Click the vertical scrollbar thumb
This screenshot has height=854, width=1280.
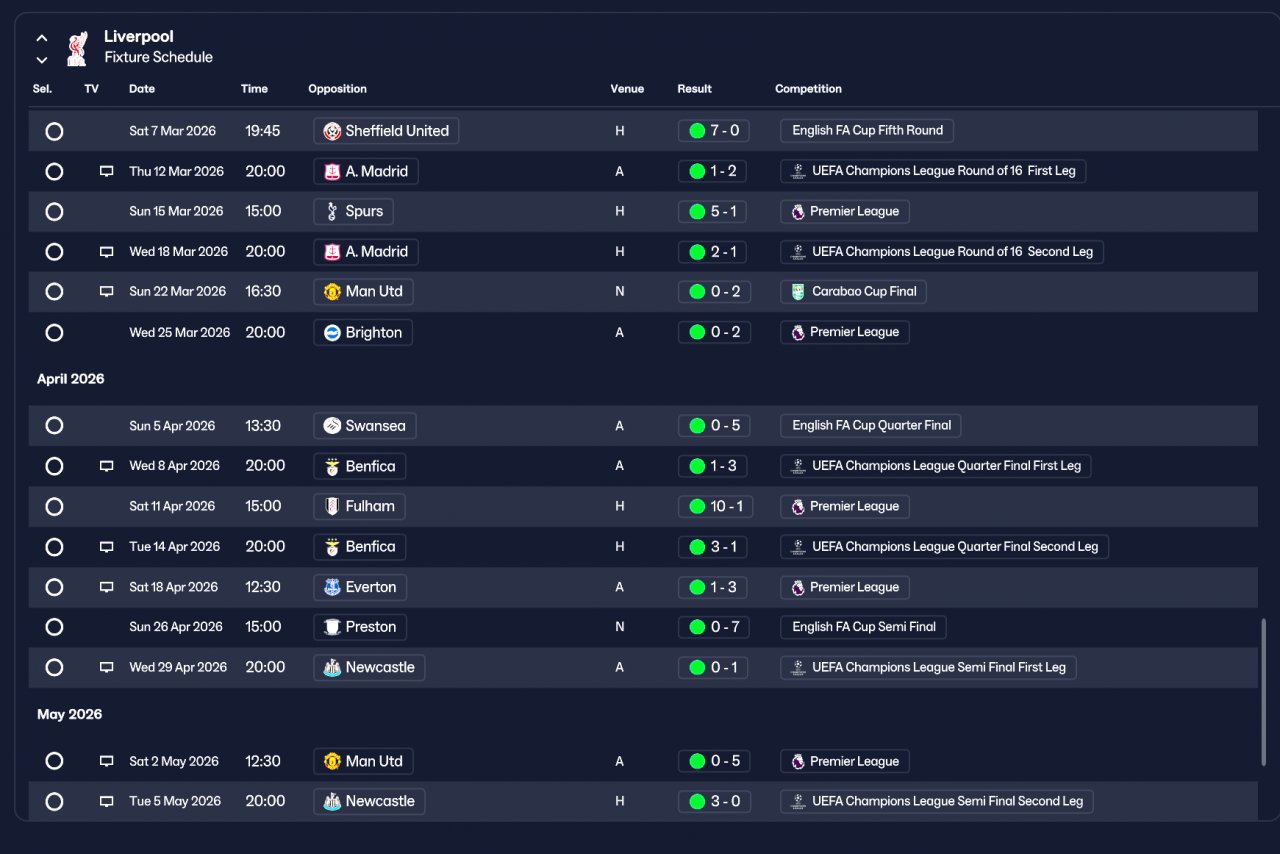point(1263,693)
